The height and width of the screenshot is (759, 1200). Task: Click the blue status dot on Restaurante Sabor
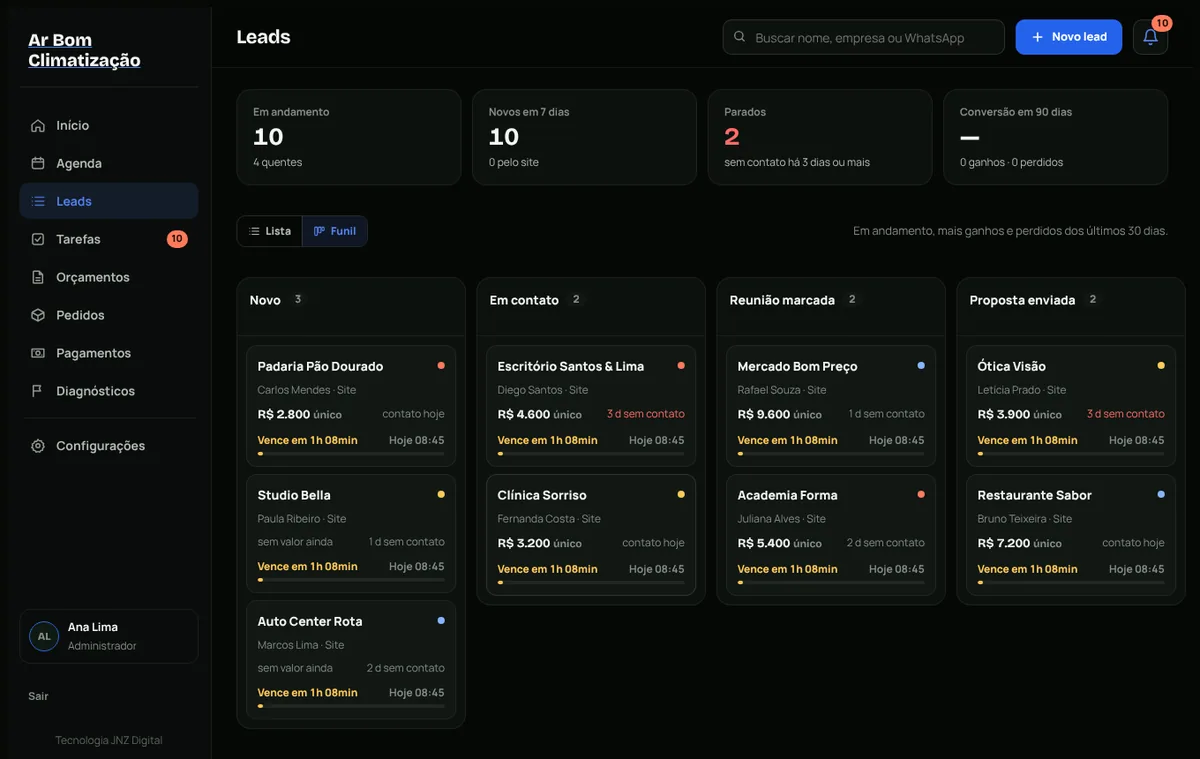point(1161,494)
